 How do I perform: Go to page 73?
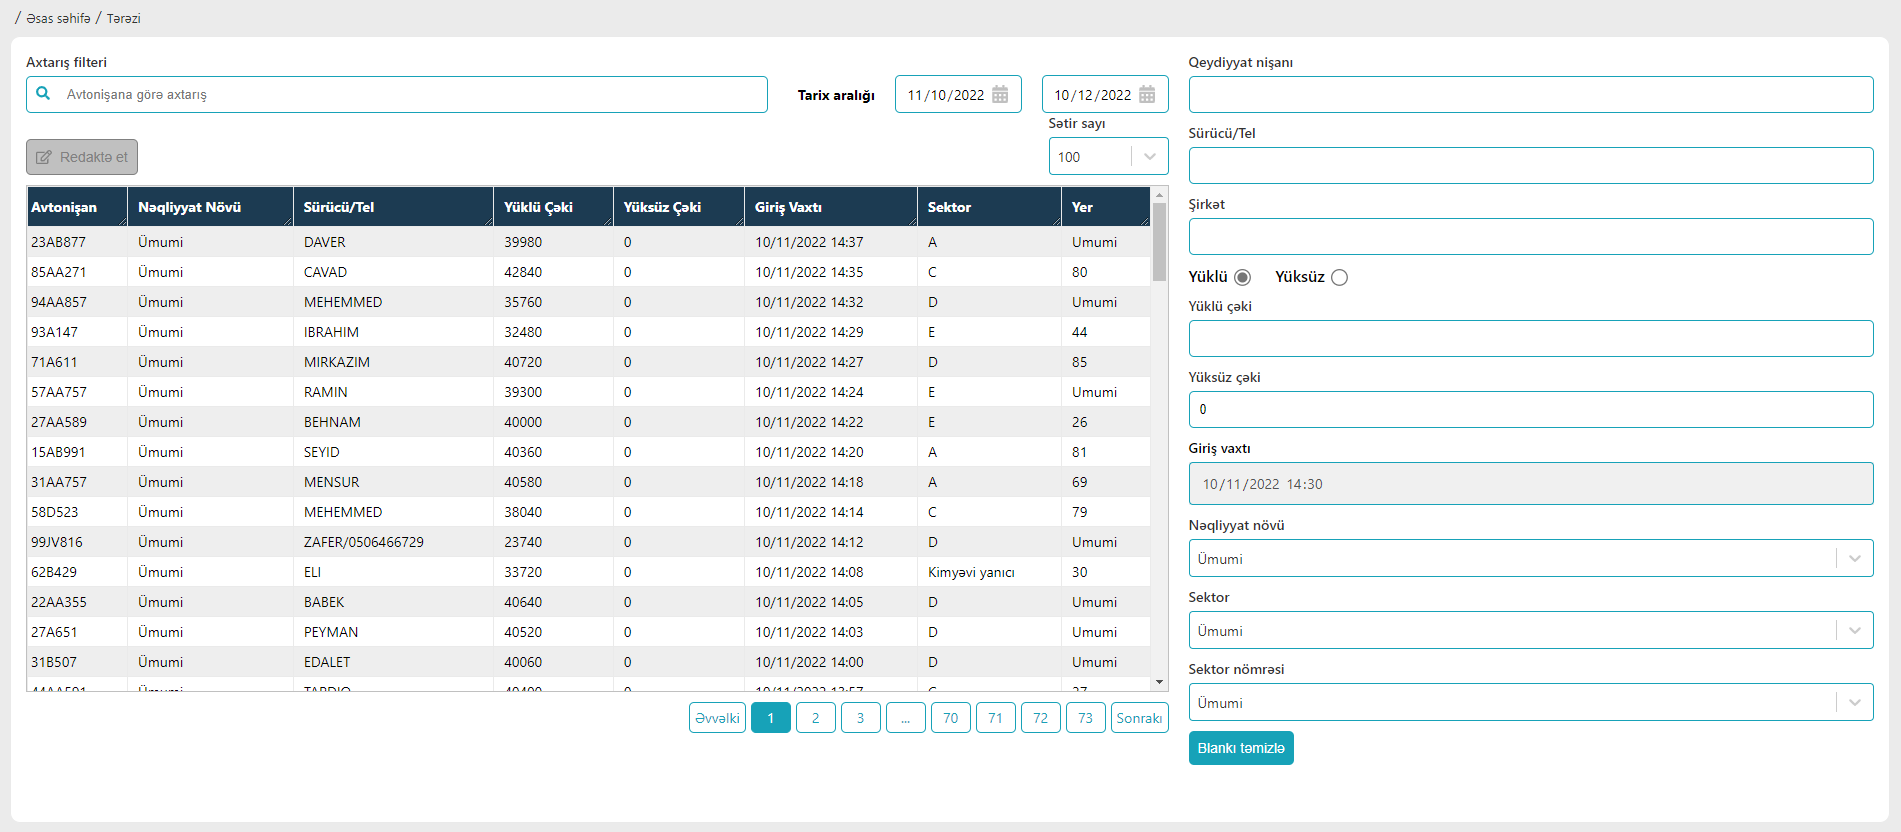(1085, 718)
